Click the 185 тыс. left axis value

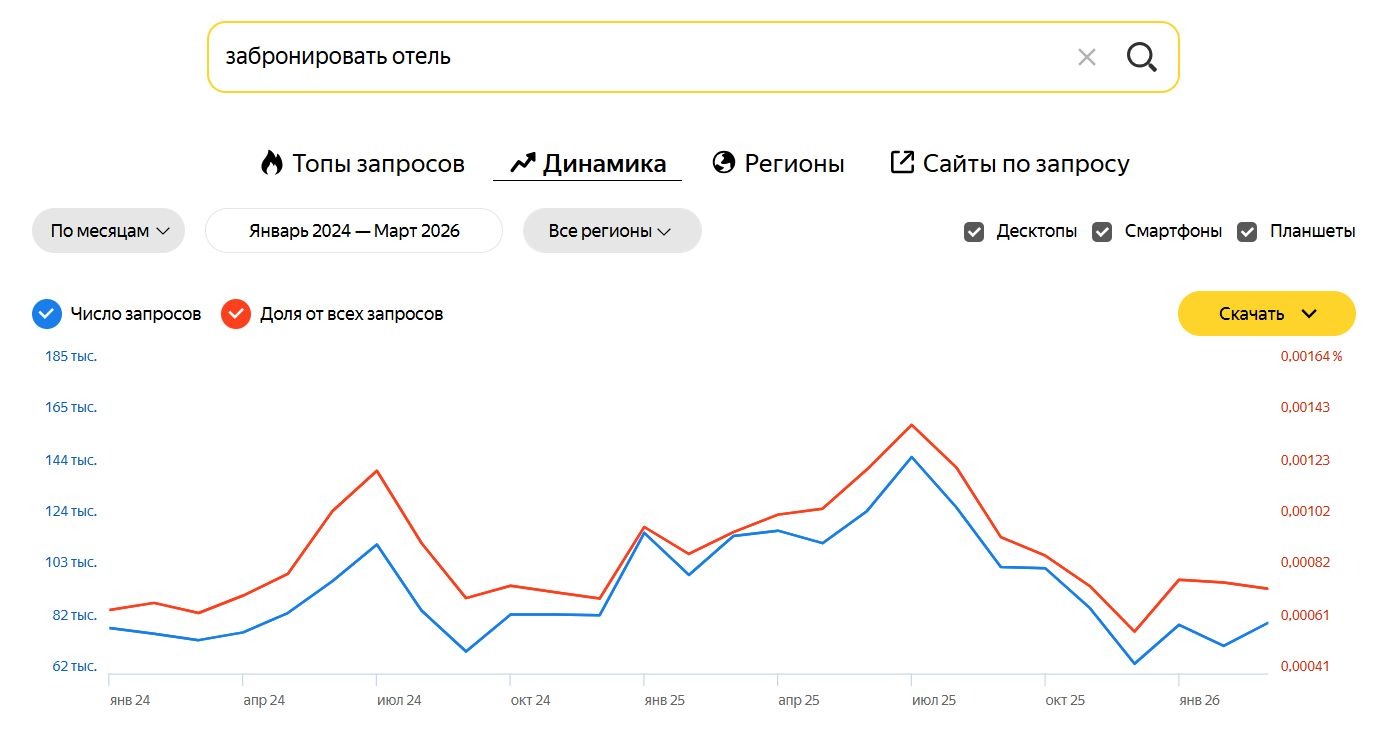click(x=71, y=356)
